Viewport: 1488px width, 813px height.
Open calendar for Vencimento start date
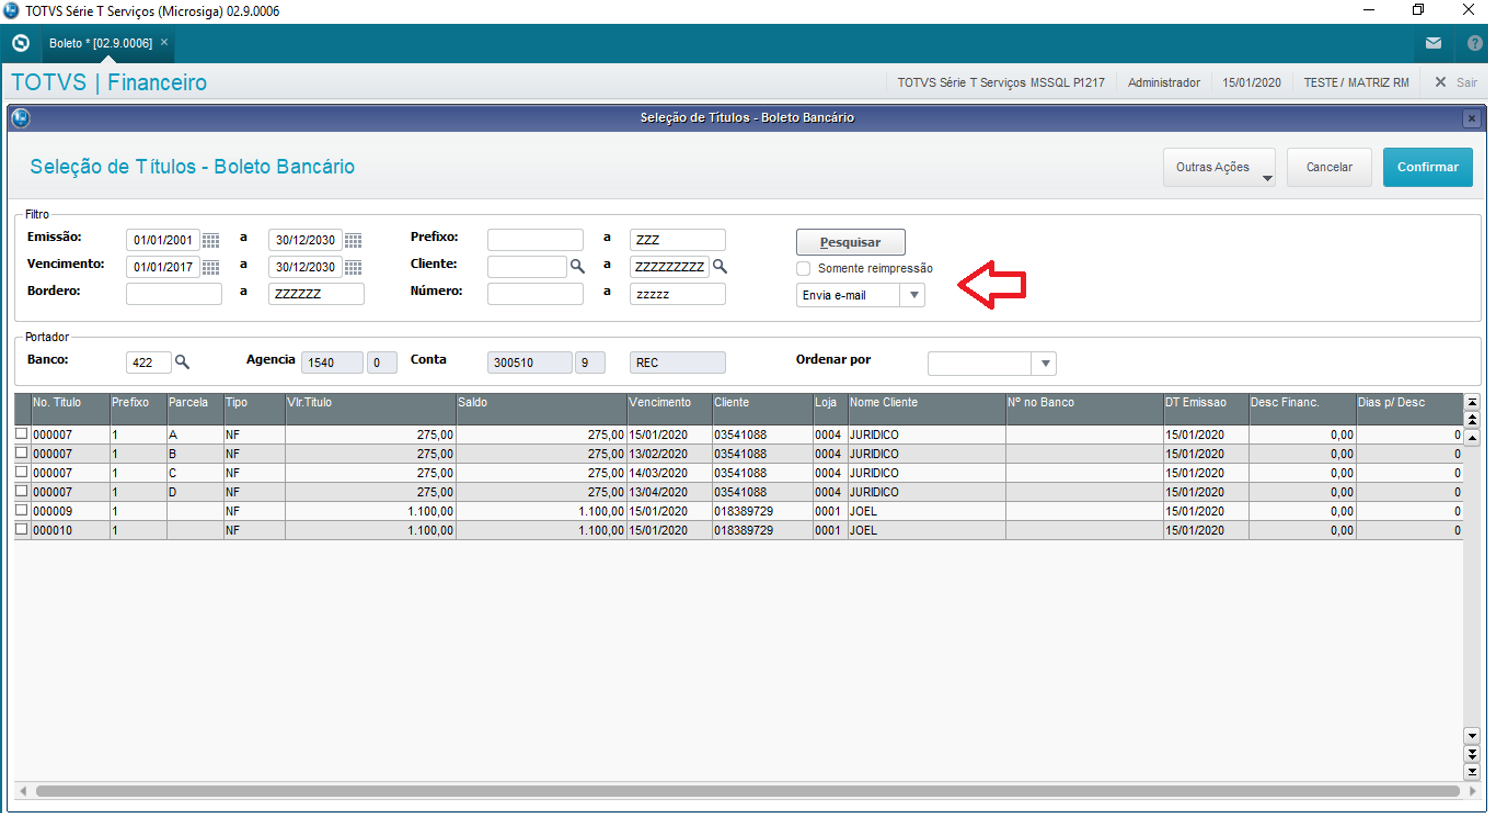point(211,268)
